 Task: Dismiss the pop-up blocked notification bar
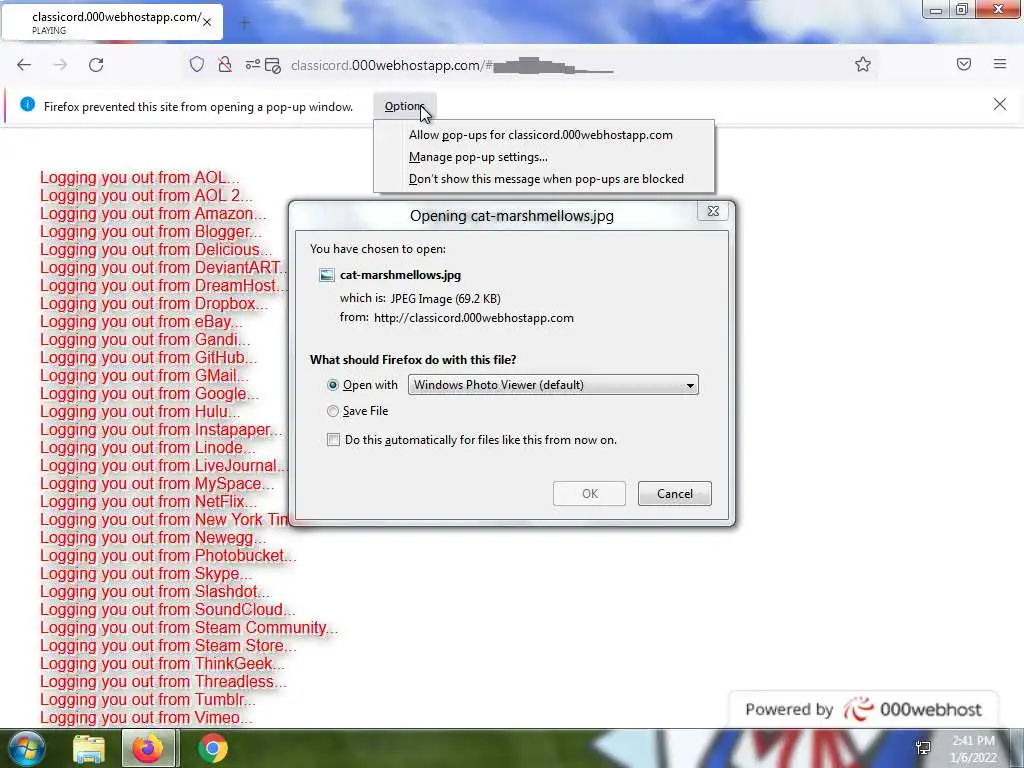coord(1000,104)
